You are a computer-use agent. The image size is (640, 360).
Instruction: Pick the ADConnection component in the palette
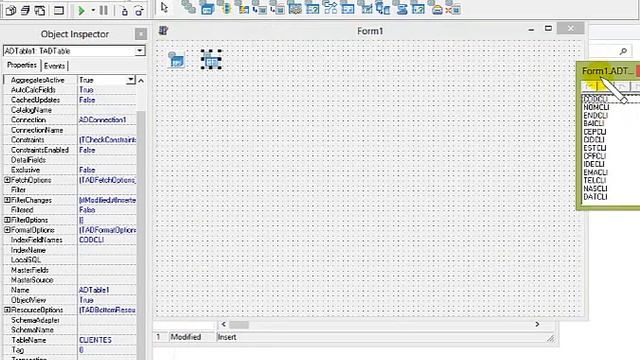tap(207, 7)
